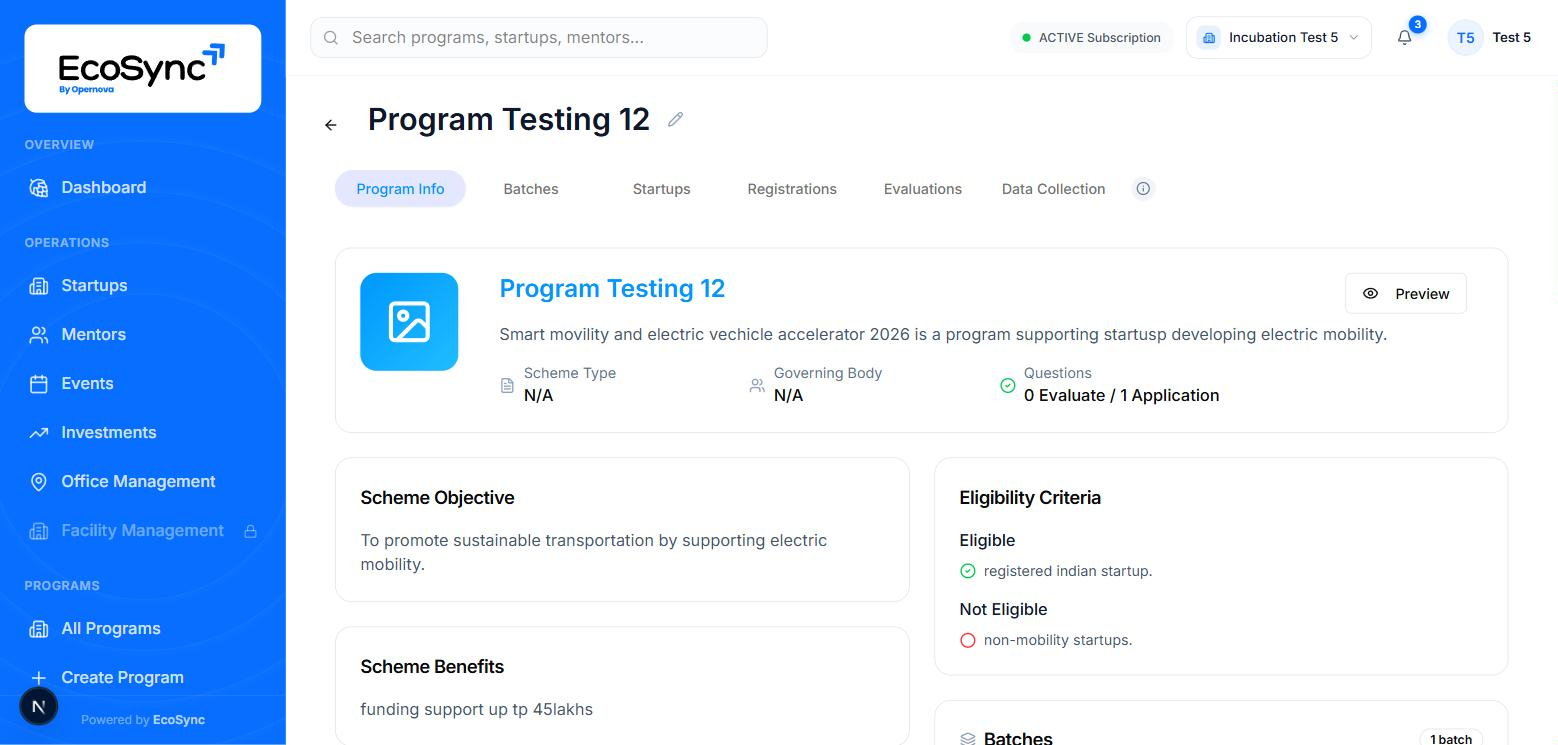The image size is (1558, 745).
Task: Open notifications bell with 3 alerts
Action: (x=1405, y=38)
